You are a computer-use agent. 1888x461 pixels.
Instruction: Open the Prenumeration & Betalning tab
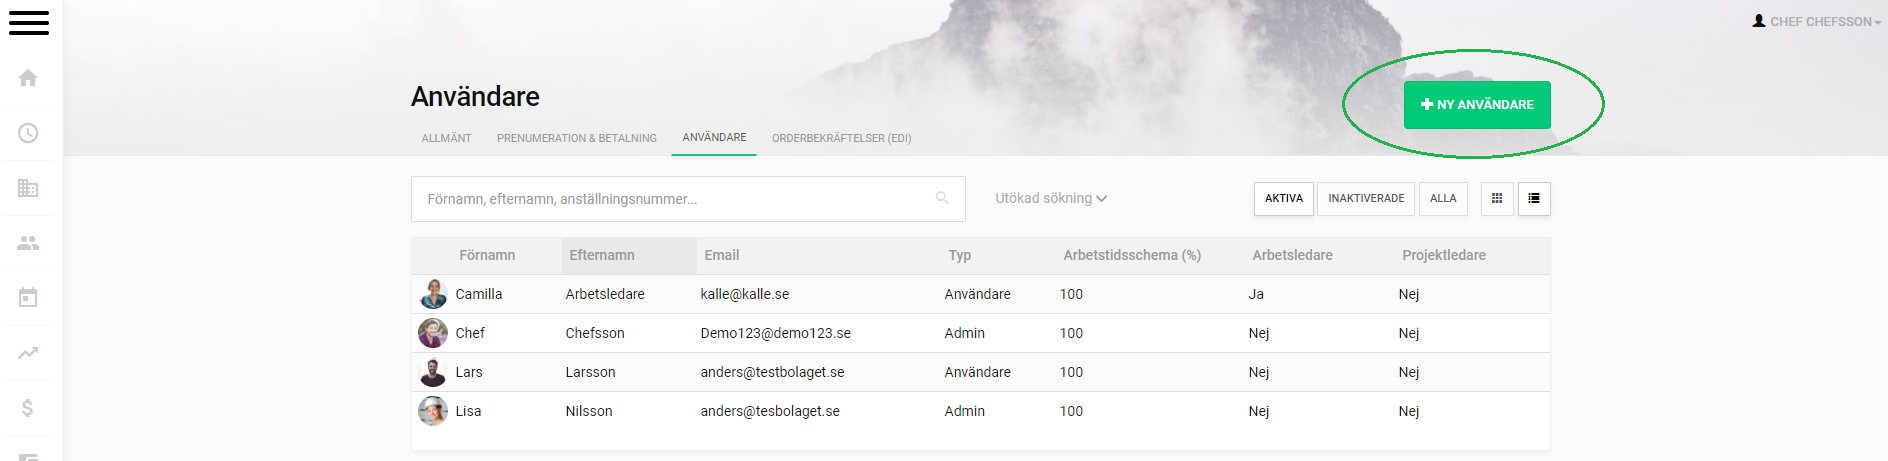(577, 138)
